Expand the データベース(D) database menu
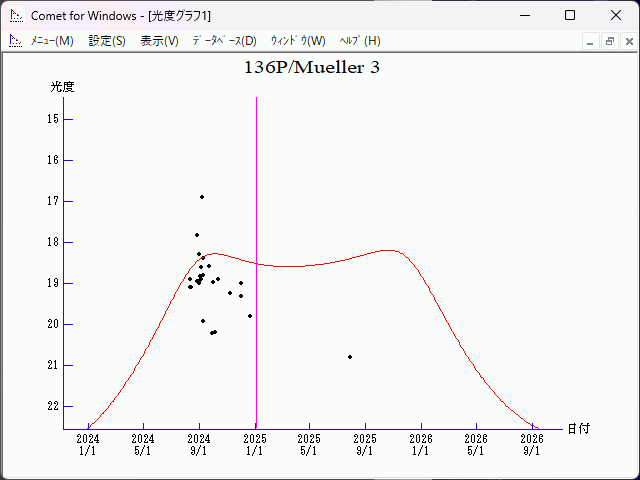640x480 pixels. click(224, 41)
